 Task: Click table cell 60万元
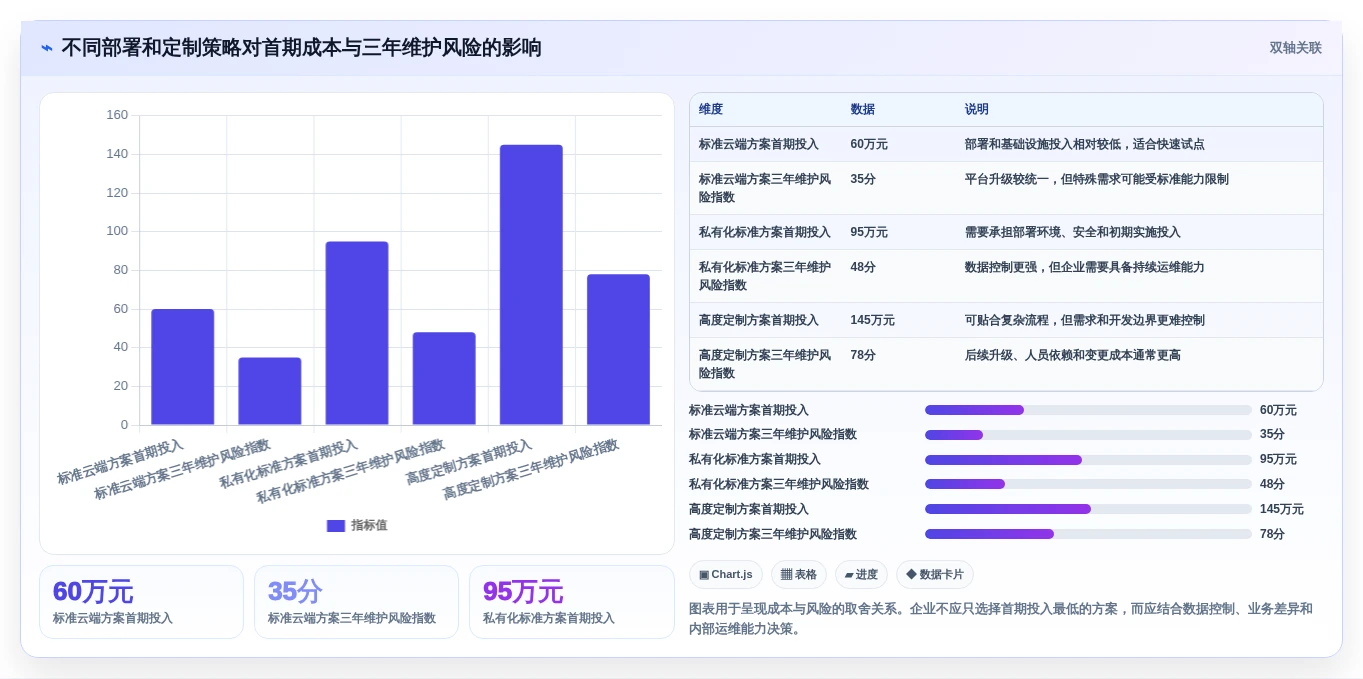869,144
